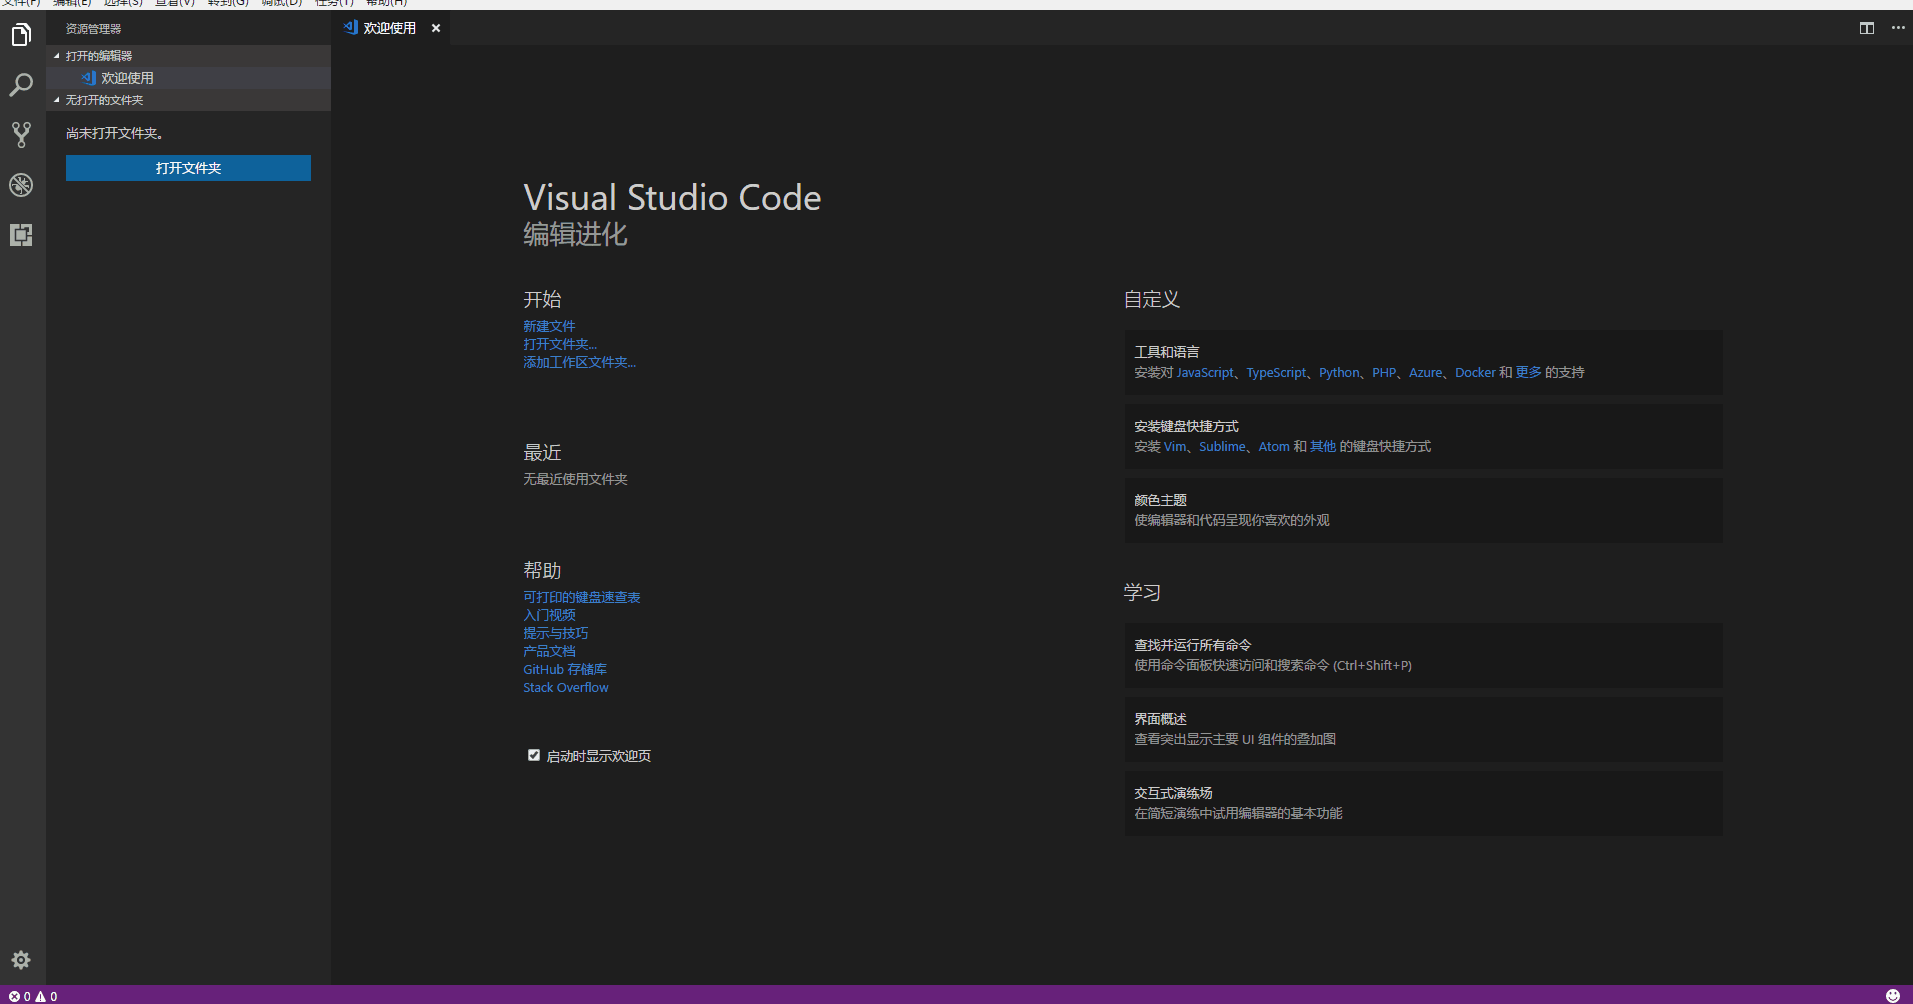
Task: Click the 打开文件夹 button
Action: 187,167
